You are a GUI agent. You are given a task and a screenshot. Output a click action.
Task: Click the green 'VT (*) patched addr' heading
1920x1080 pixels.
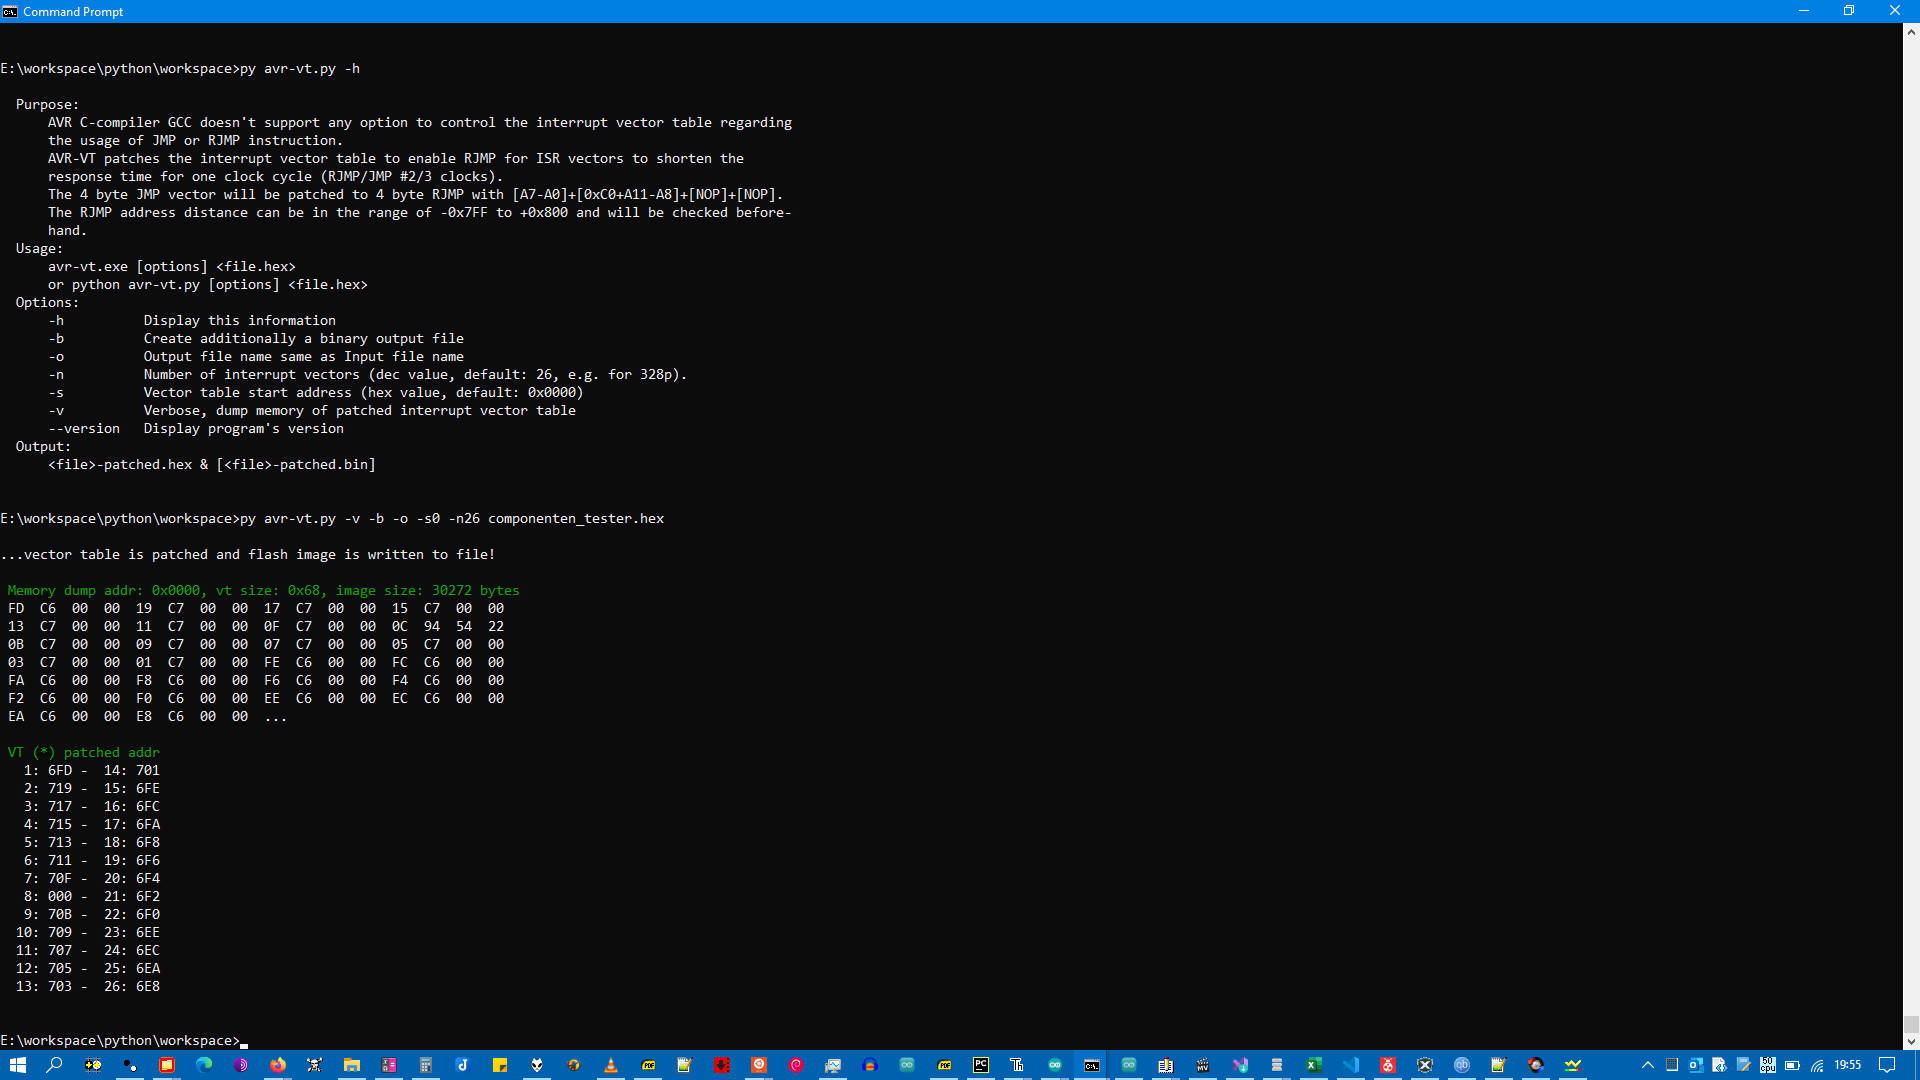click(83, 752)
